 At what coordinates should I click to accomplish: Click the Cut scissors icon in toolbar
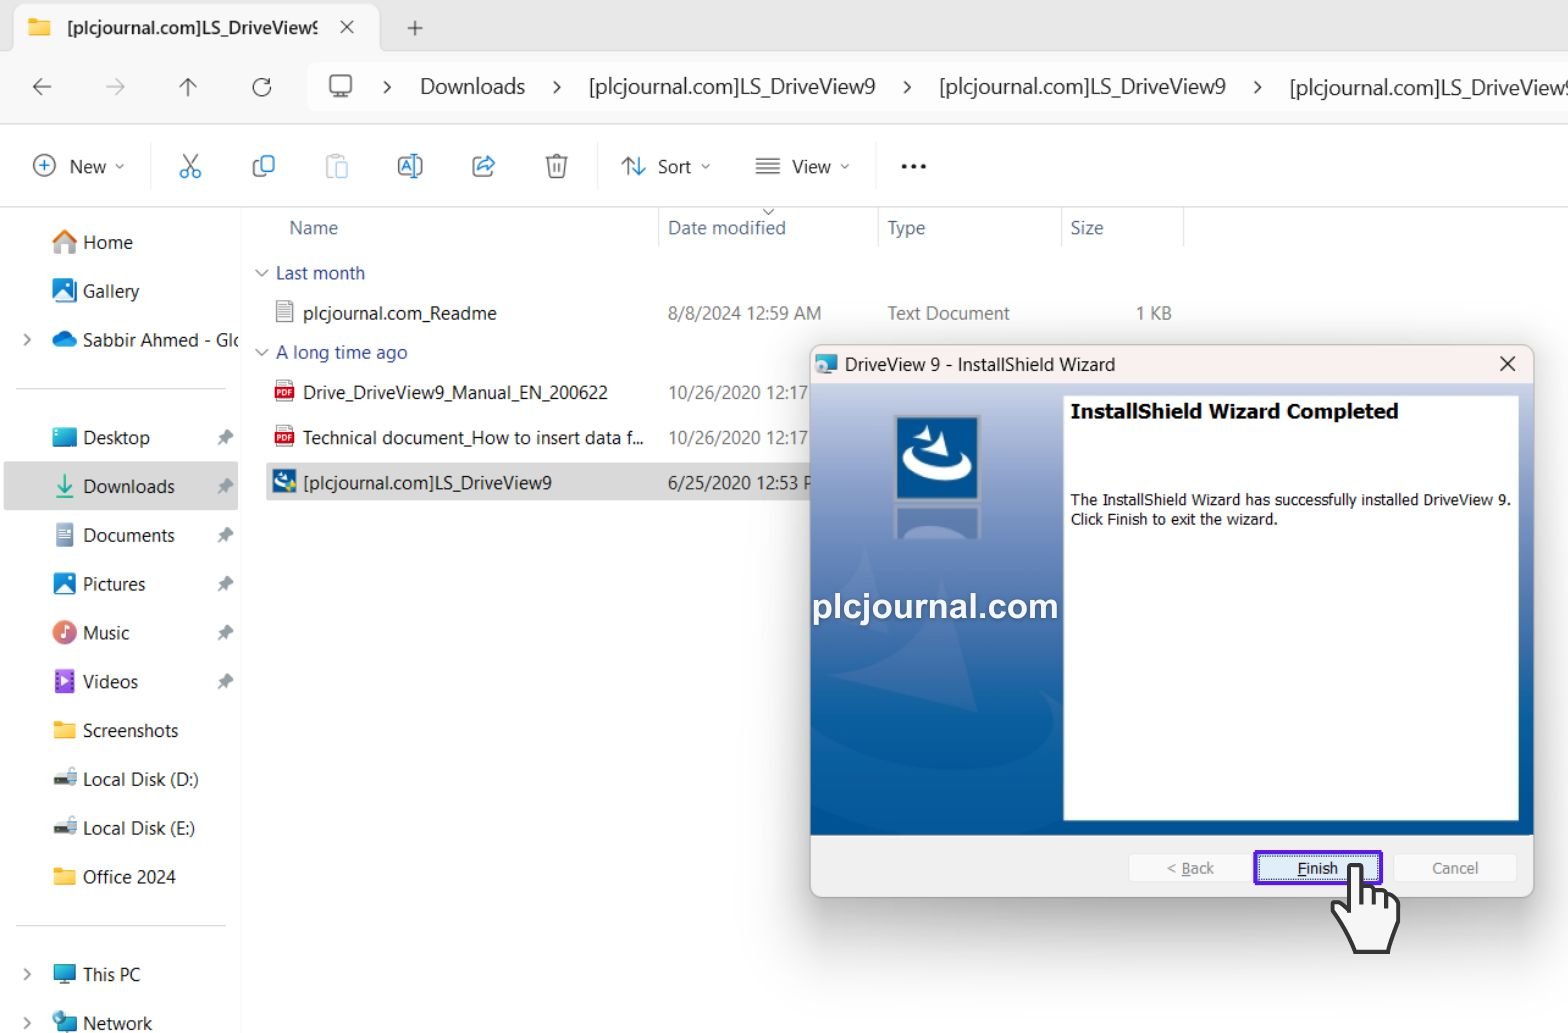(x=190, y=166)
